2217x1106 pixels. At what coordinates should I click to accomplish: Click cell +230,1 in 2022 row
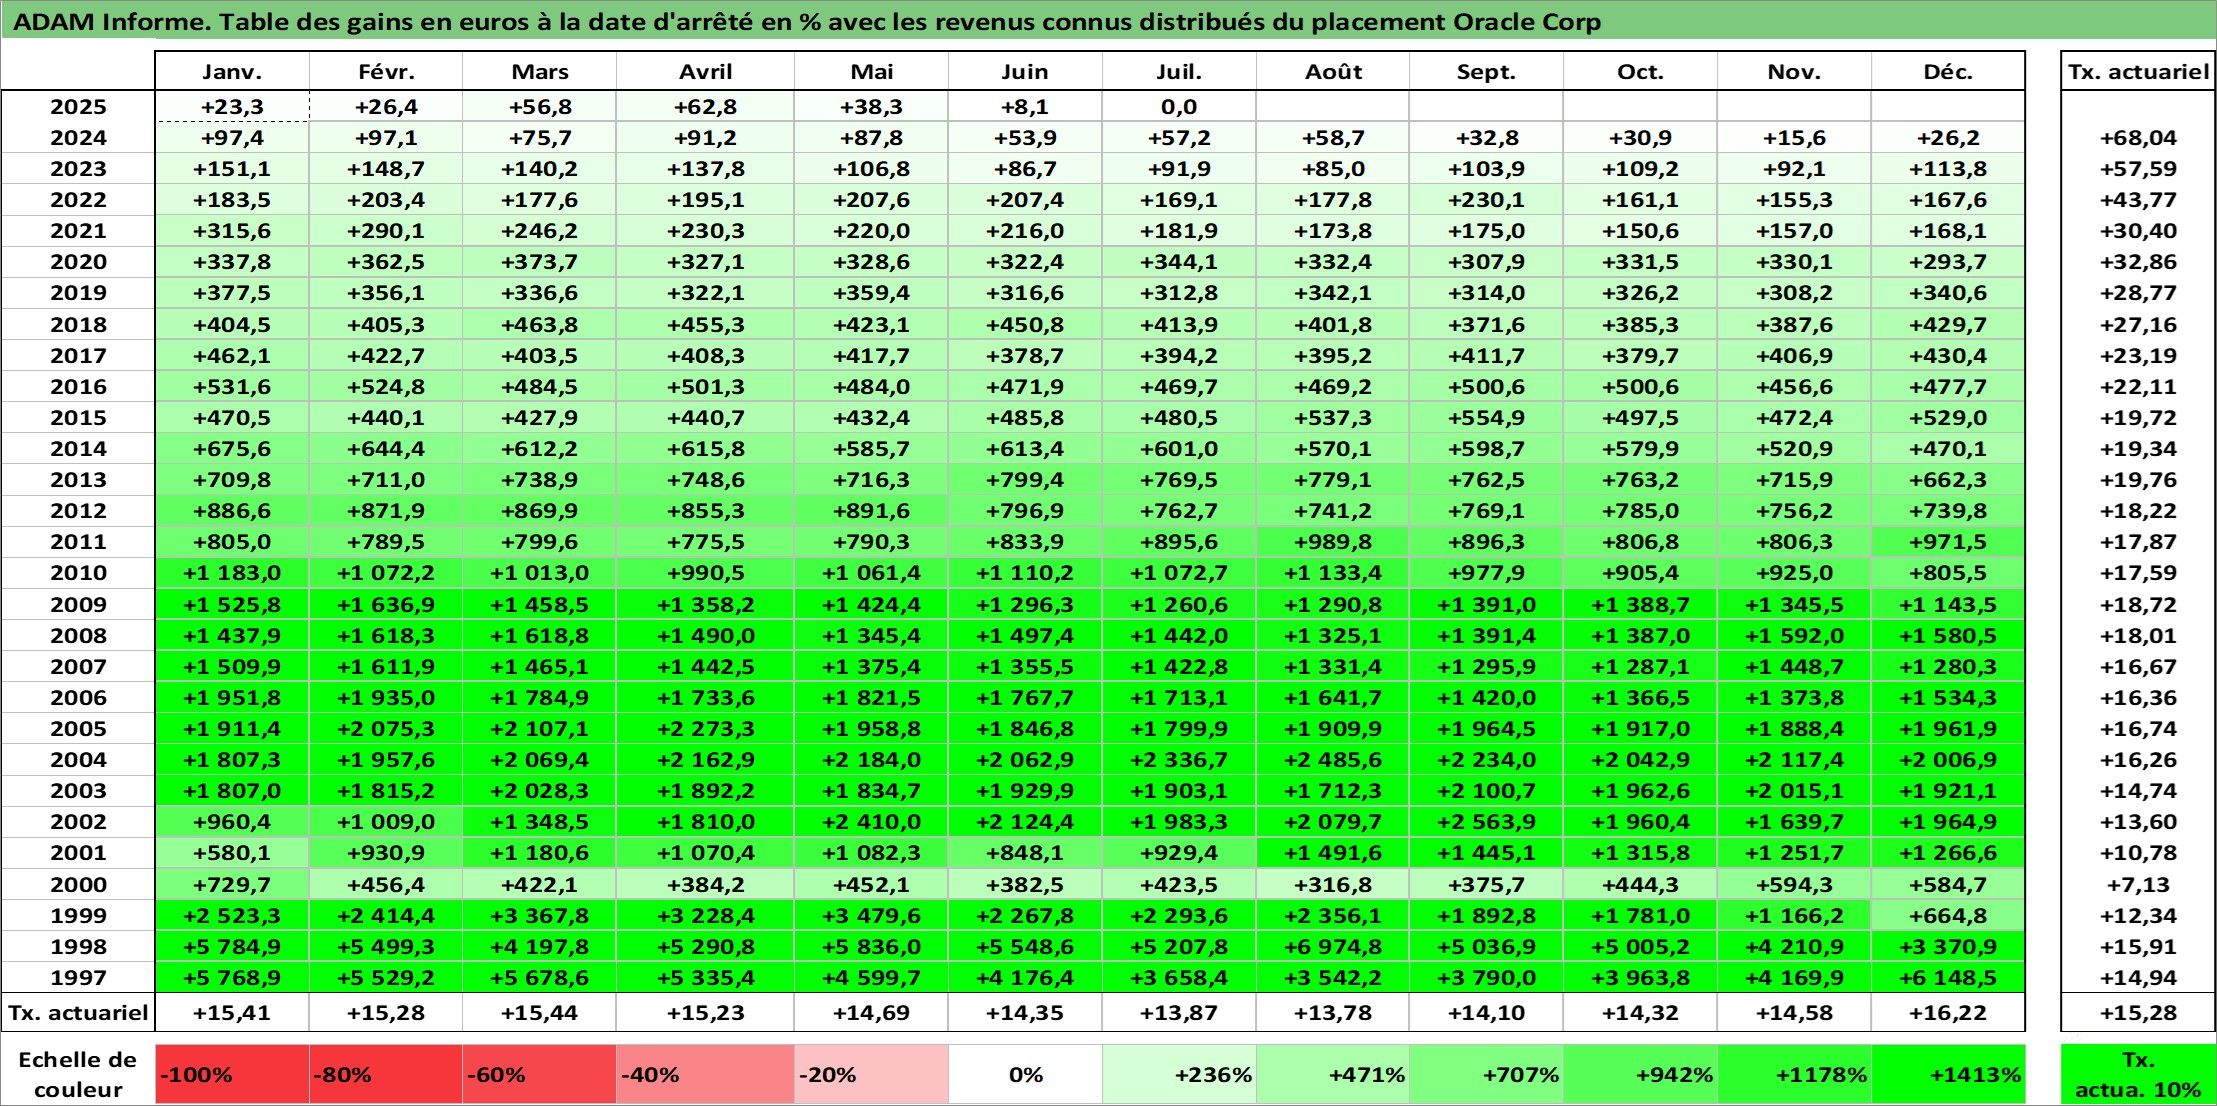click(x=1486, y=200)
